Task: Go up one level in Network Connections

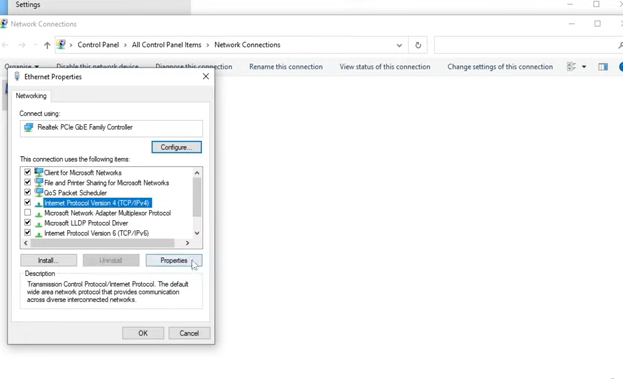Action: pyautogui.click(x=47, y=45)
